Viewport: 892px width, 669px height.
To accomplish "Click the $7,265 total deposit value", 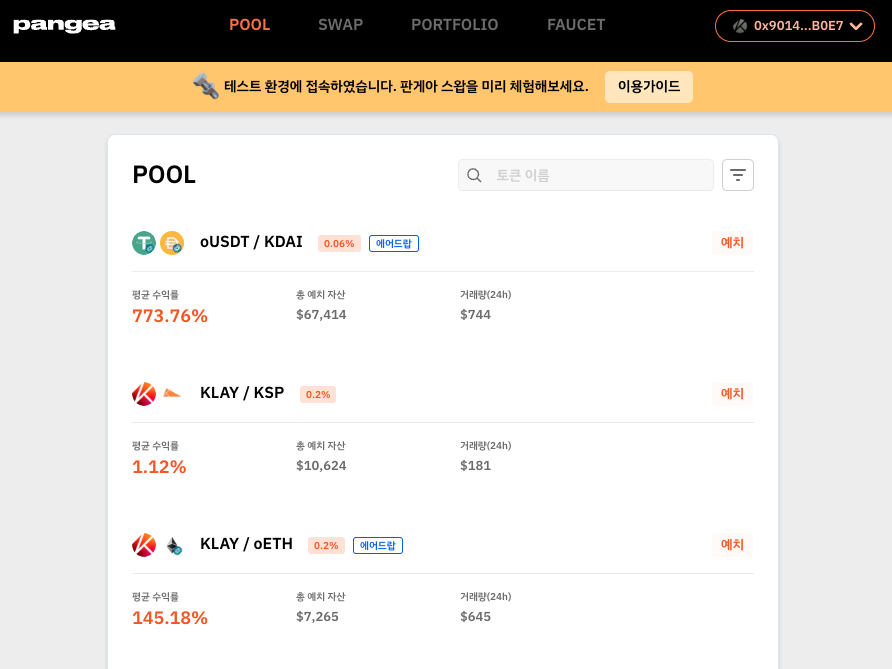I will pyautogui.click(x=317, y=617).
